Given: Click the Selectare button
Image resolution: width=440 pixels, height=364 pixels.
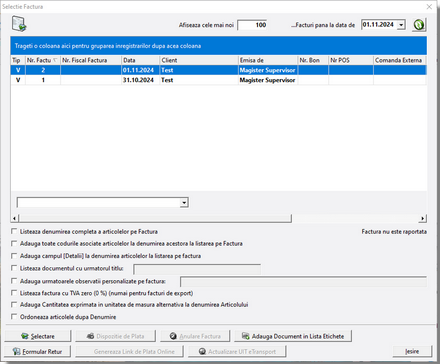Looking at the screenshot, I should coord(38,336).
